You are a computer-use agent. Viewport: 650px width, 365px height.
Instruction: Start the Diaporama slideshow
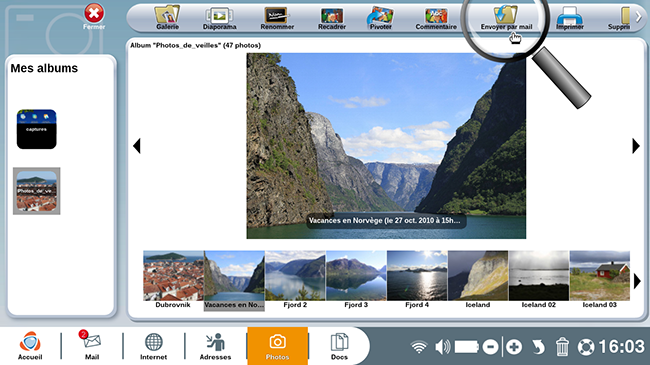point(219,18)
